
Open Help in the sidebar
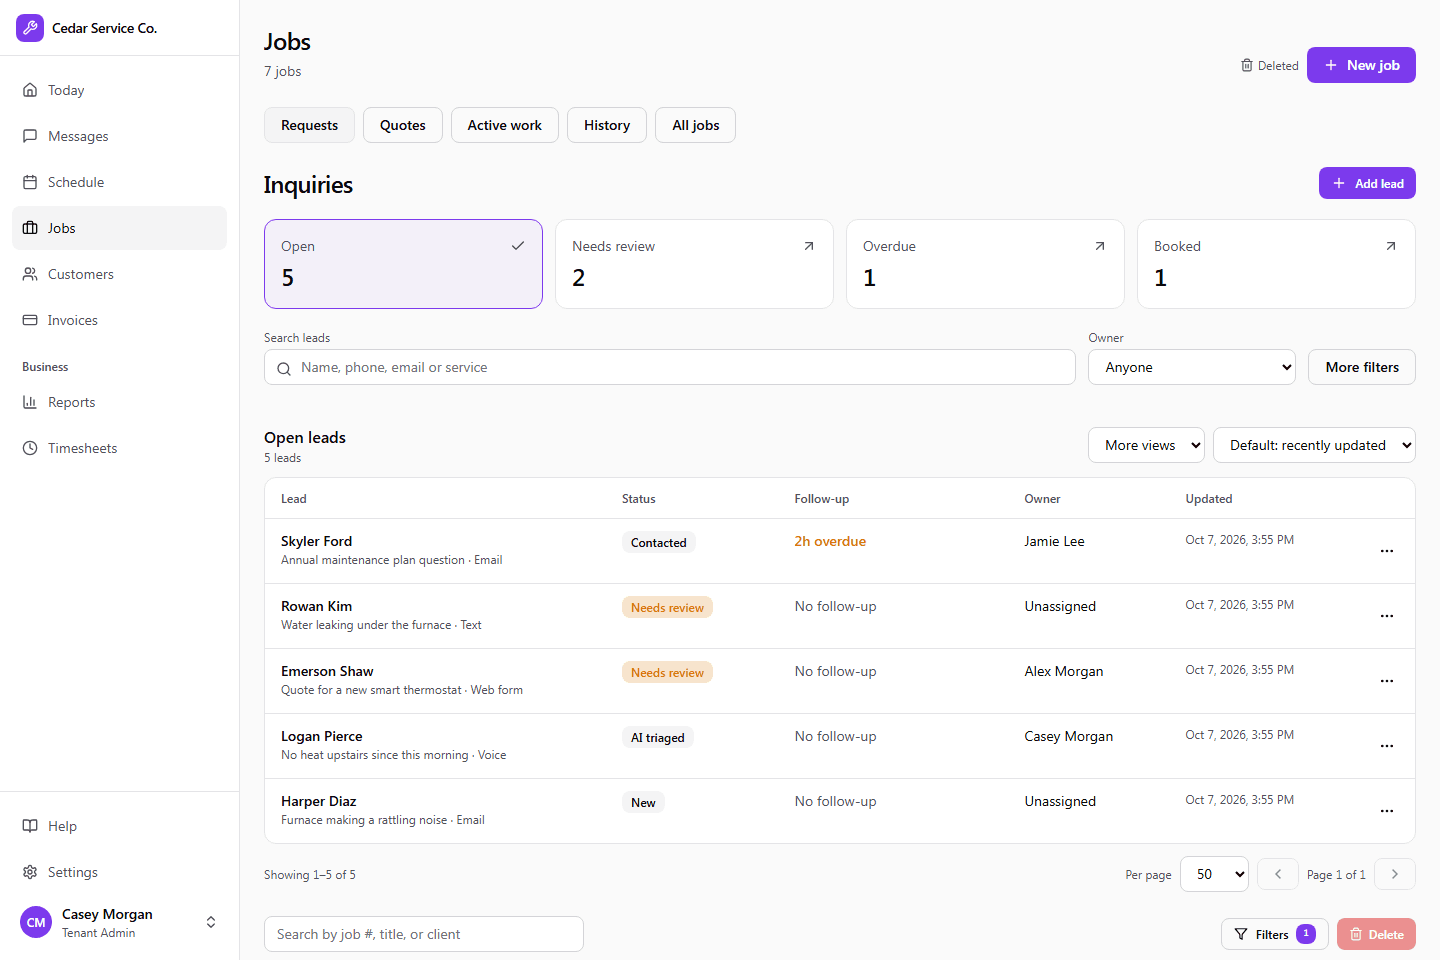pyautogui.click(x=119, y=826)
